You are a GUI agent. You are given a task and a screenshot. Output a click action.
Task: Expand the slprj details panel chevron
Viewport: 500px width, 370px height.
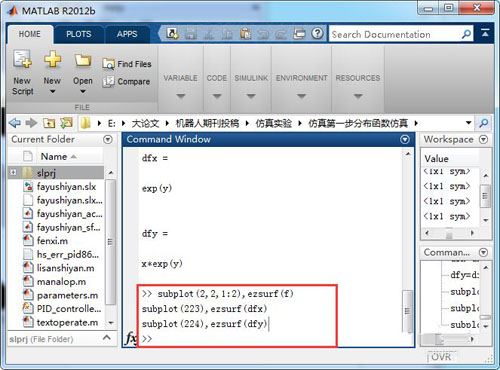coord(107,338)
